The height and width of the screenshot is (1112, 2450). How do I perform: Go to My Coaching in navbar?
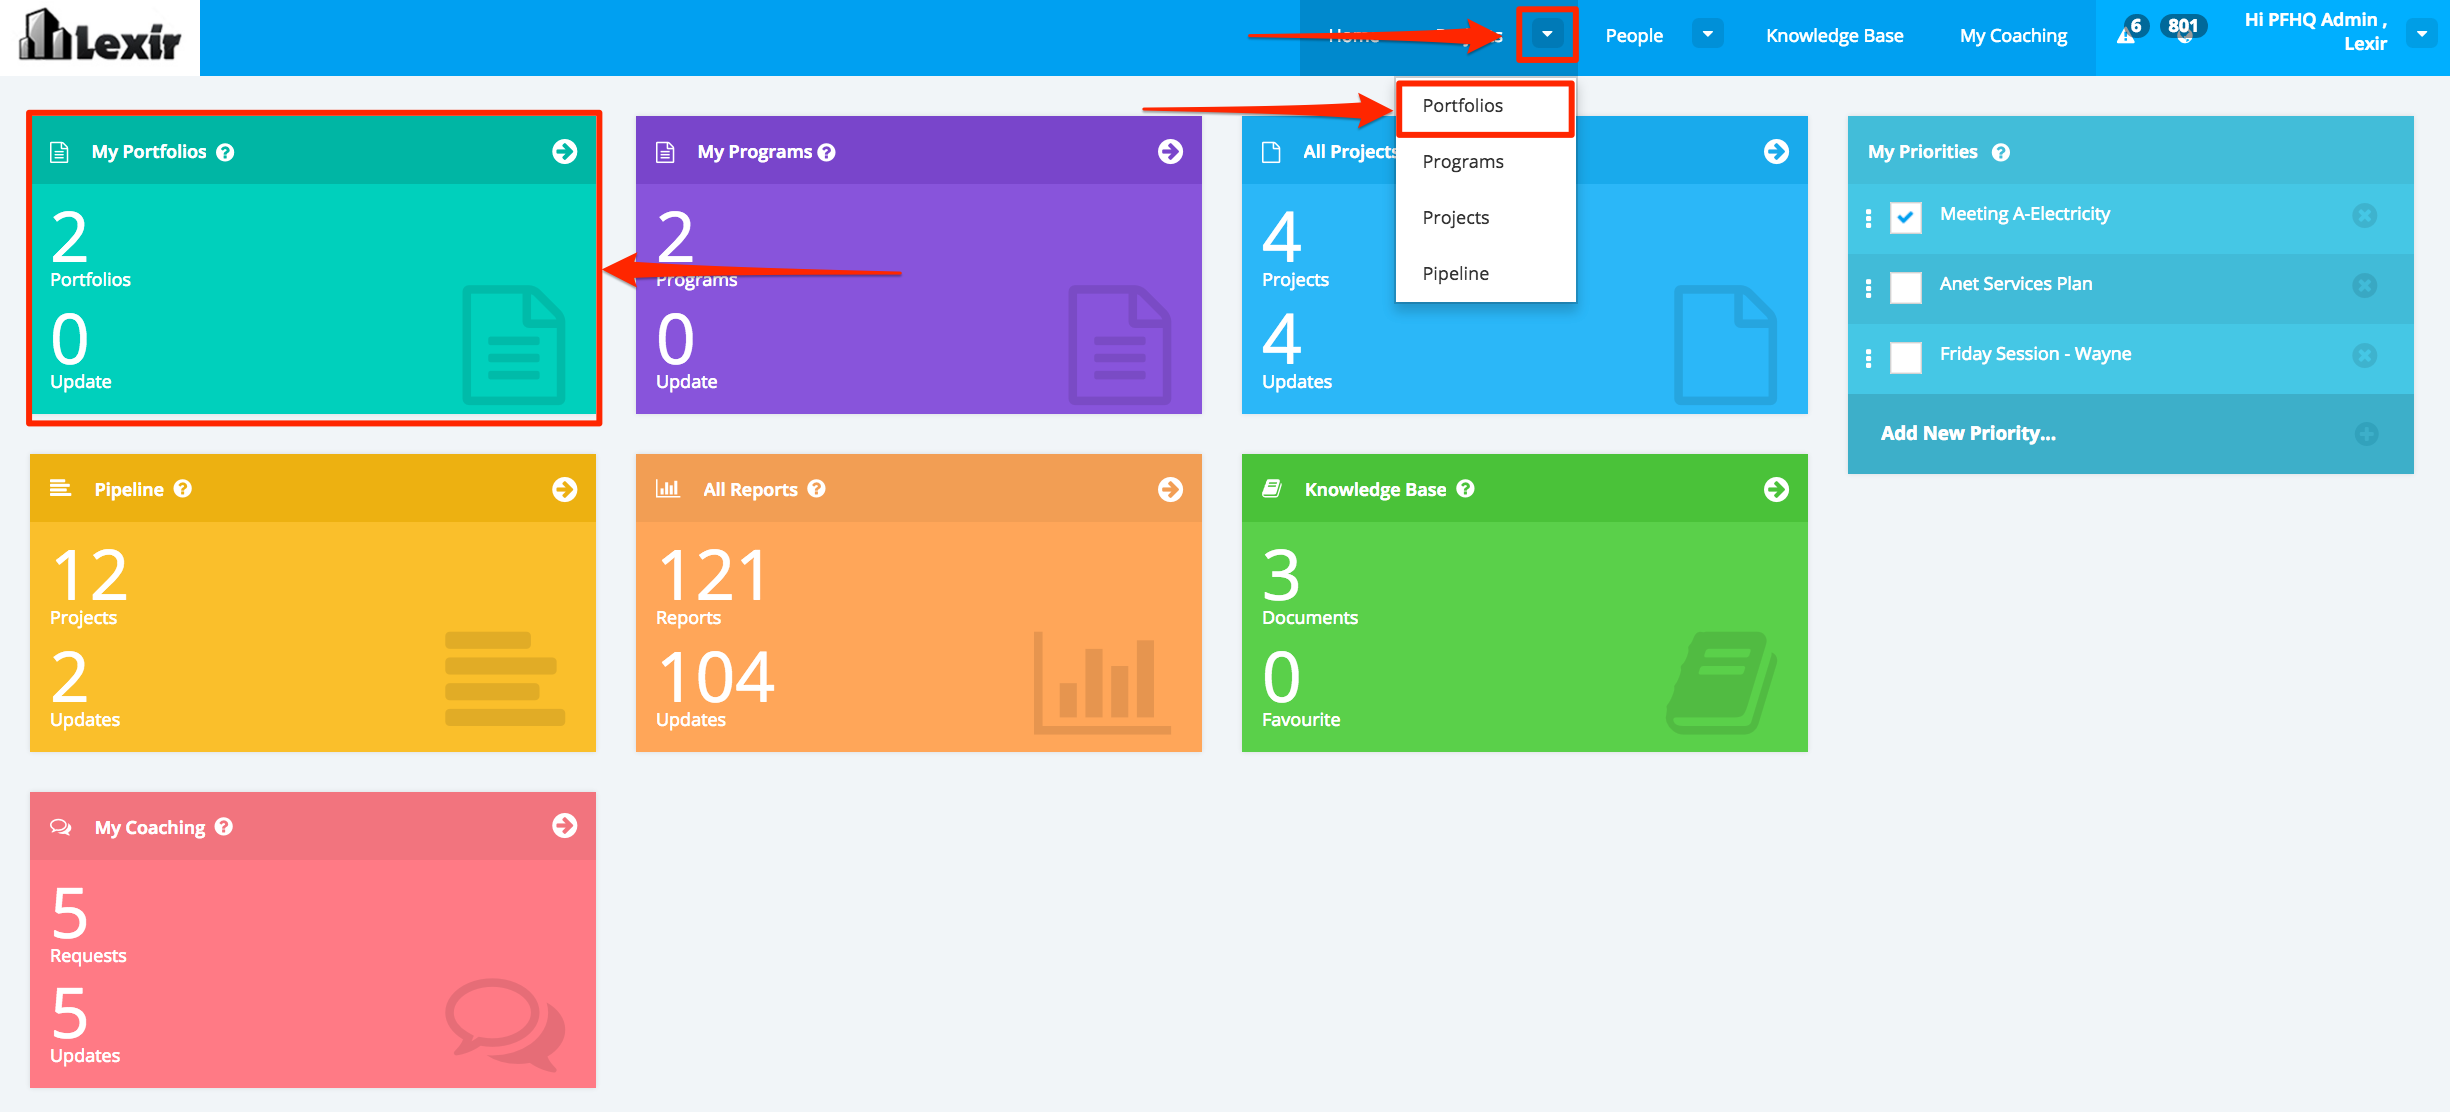pyautogui.click(x=2013, y=36)
